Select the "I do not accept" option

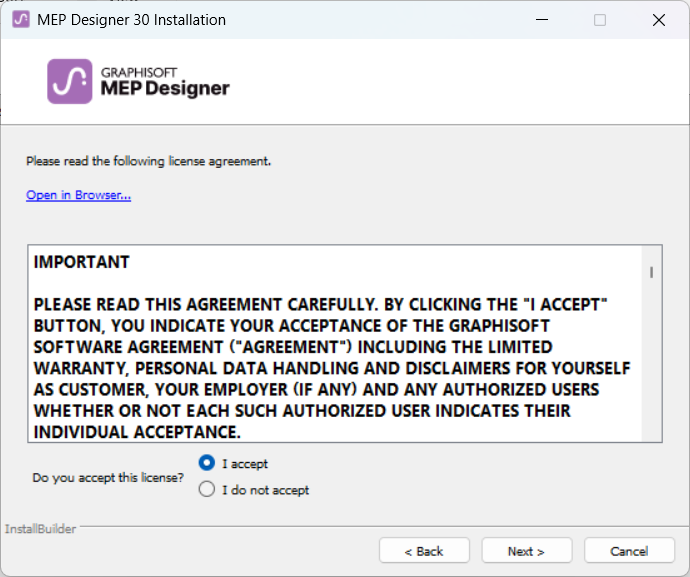(x=207, y=489)
